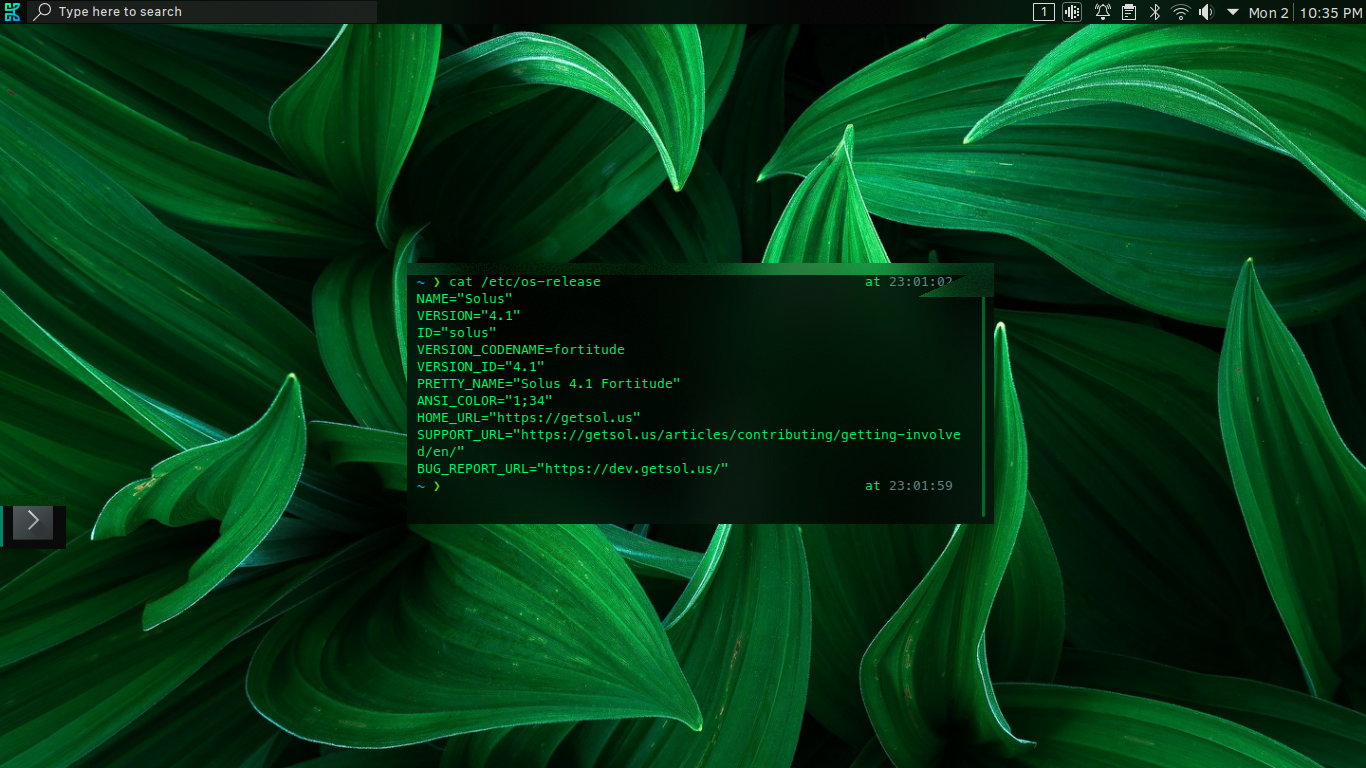Click the PRETTY_NAME="Solus 4.1 Fortitude" line
The height and width of the screenshot is (768, 1366).
pyautogui.click(x=548, y=384)
